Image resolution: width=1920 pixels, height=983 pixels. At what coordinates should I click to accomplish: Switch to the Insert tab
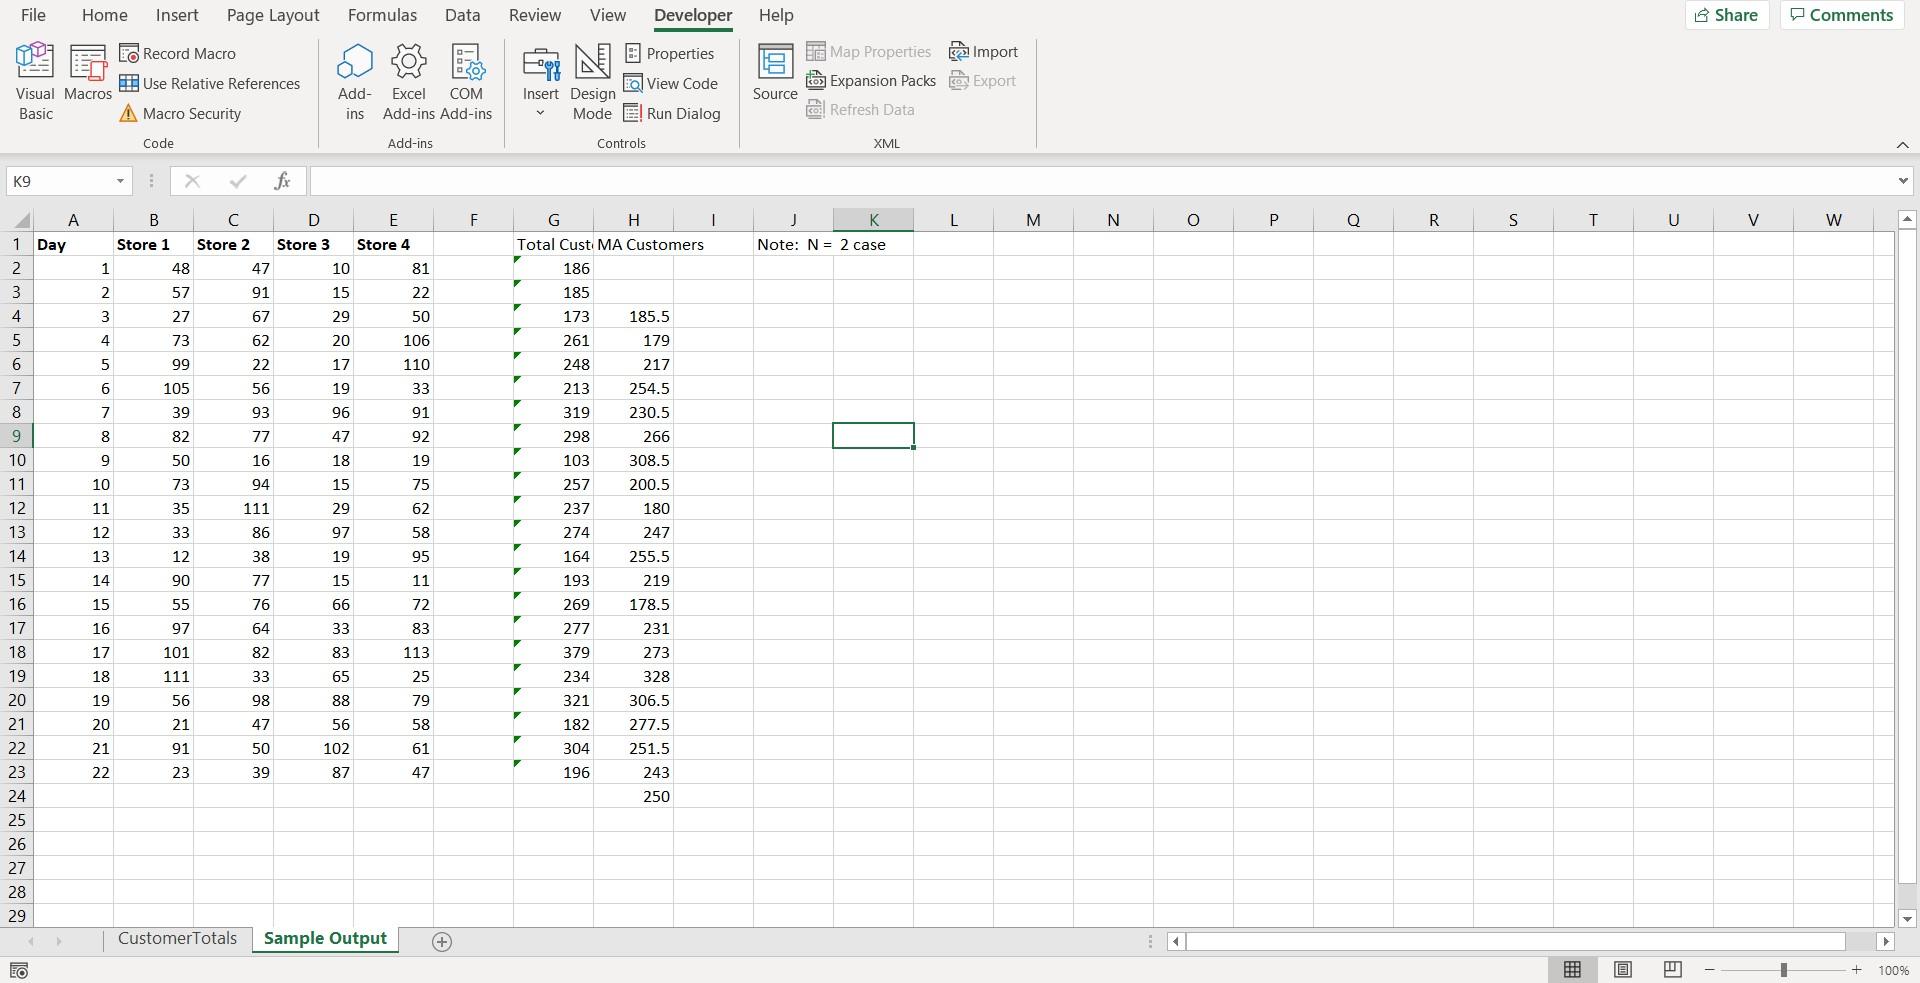click(x=177, y=15)
